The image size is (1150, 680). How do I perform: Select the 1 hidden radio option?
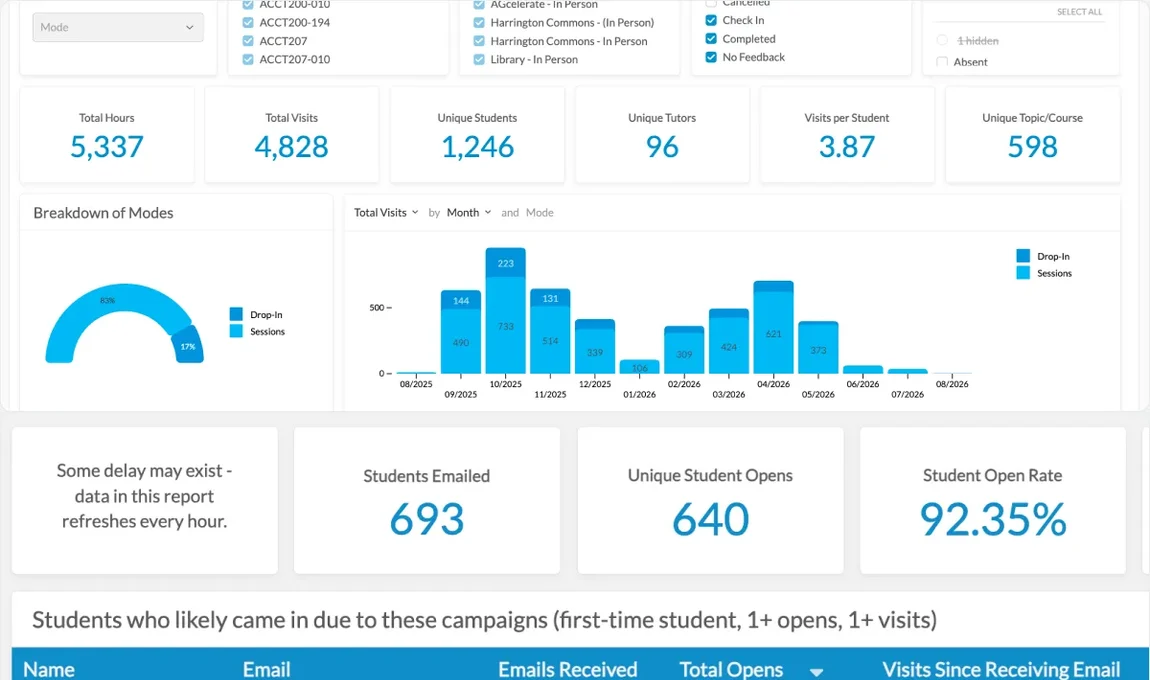pyautogui.click(x=942, y=40)
